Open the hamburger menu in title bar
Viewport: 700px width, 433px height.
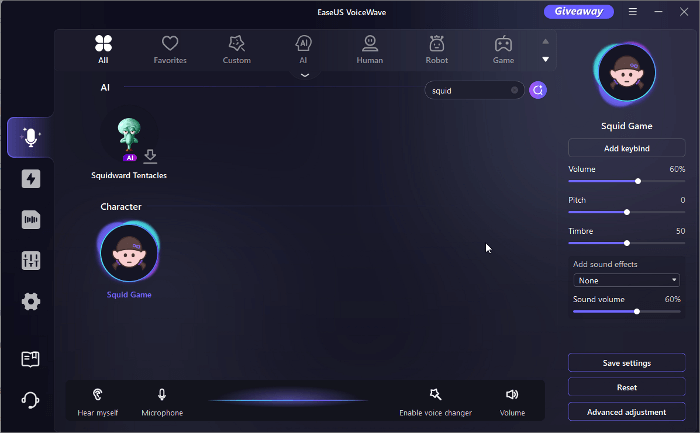point(632,12)
